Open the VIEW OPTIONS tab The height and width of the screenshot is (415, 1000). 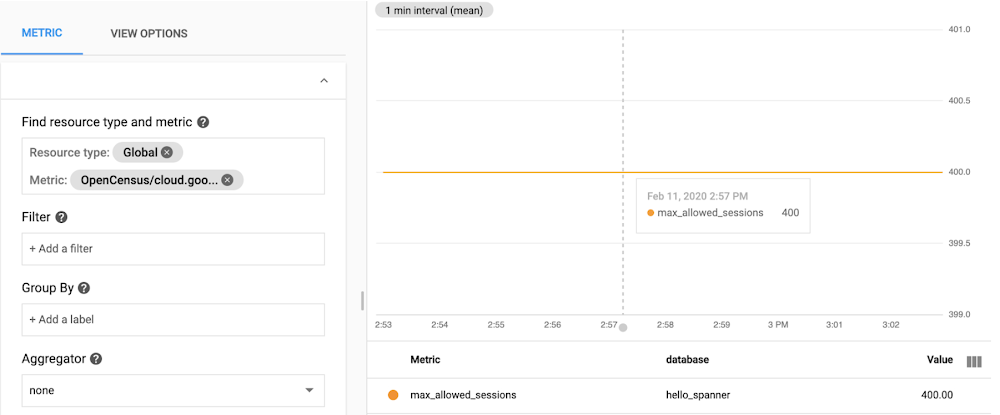coord(149,33)
